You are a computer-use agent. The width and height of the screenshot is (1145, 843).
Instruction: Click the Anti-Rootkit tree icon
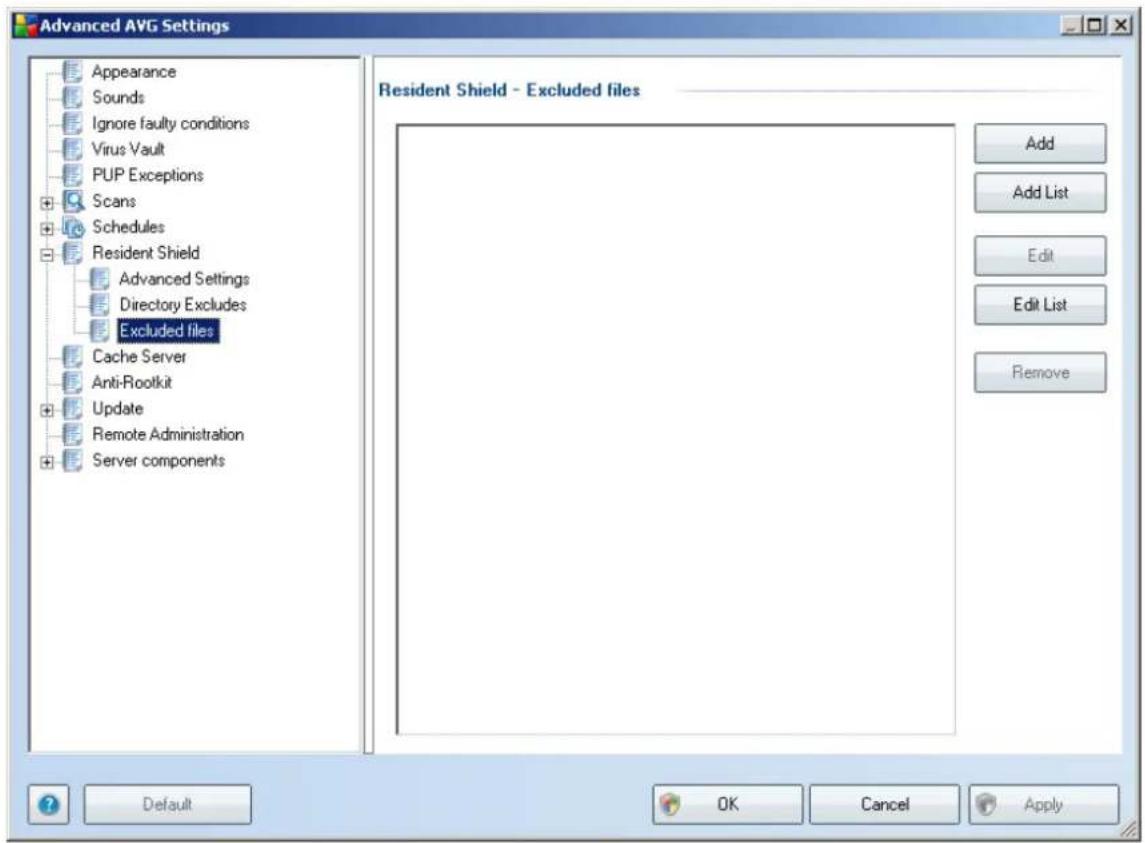click(x=72, y=382)
